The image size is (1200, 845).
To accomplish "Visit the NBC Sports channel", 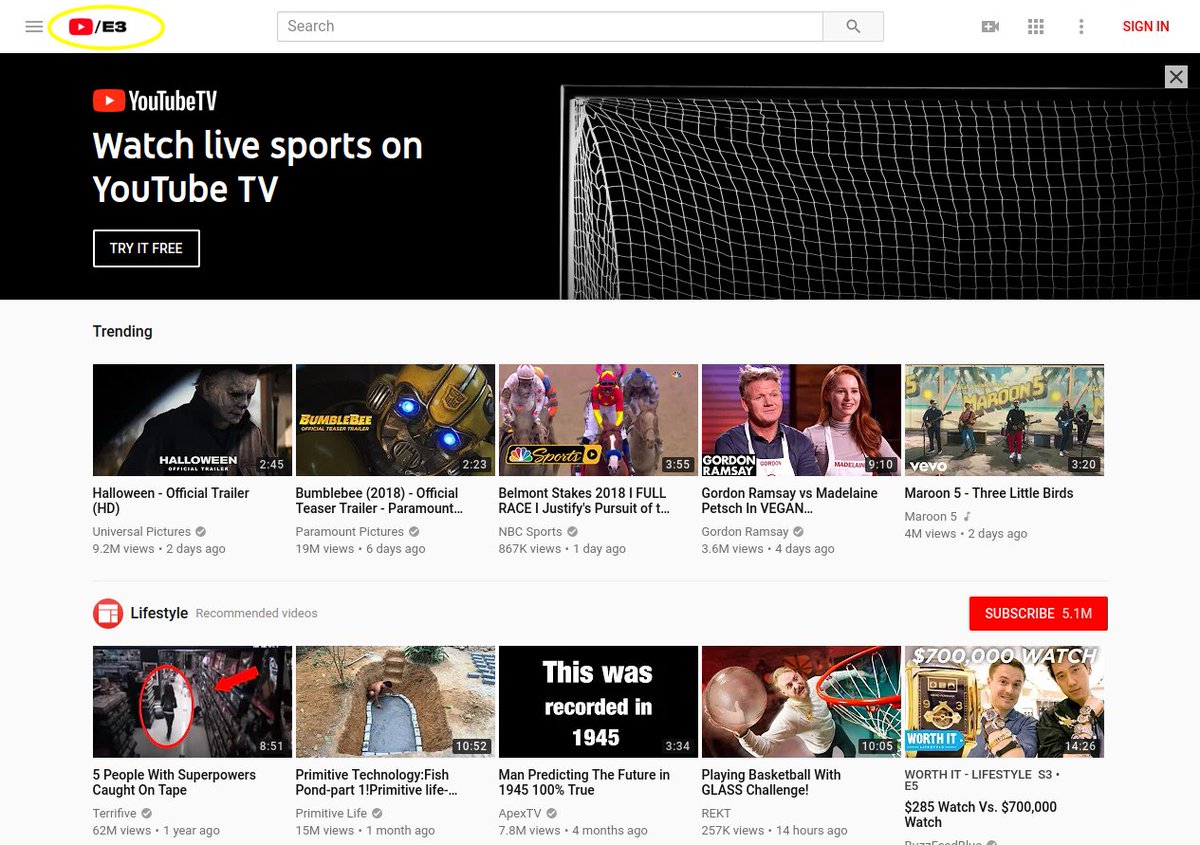I will (x=531, y=532).
